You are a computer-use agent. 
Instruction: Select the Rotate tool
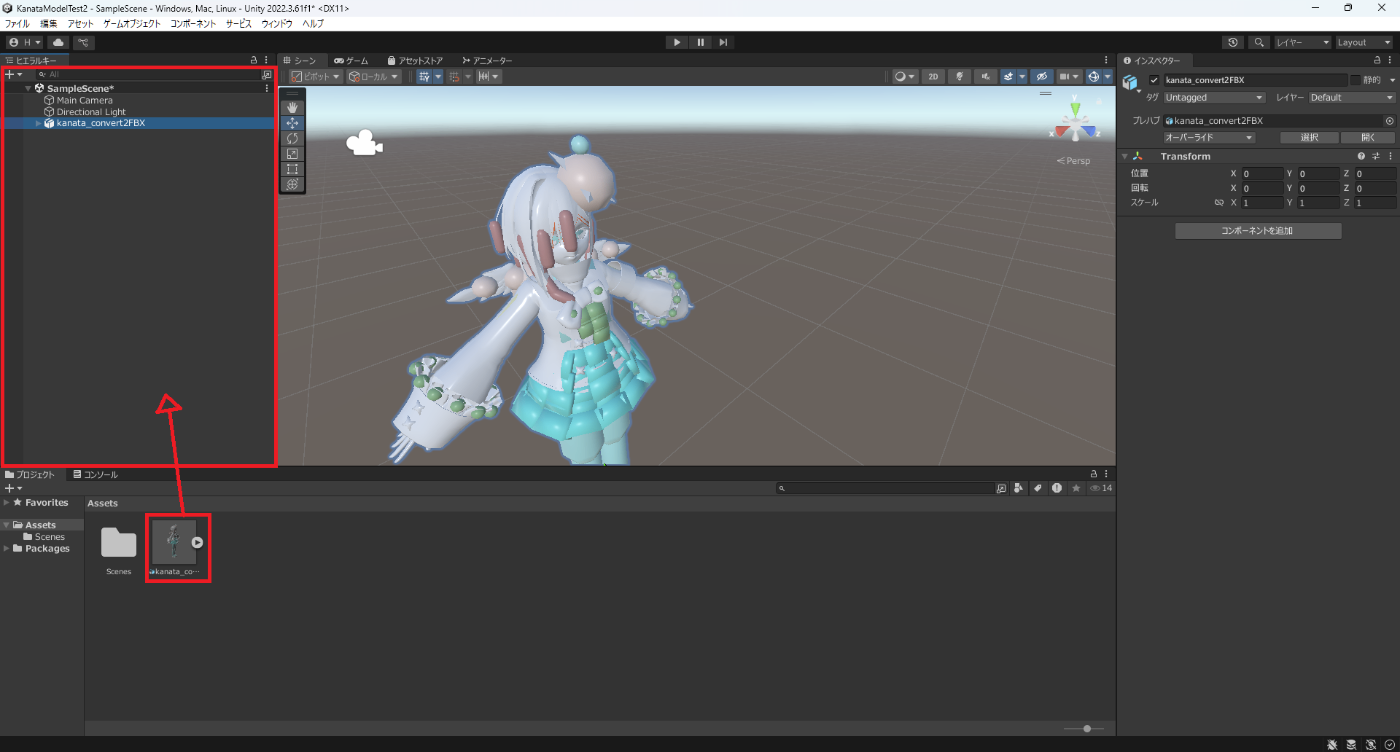click(x=293, y=138)
